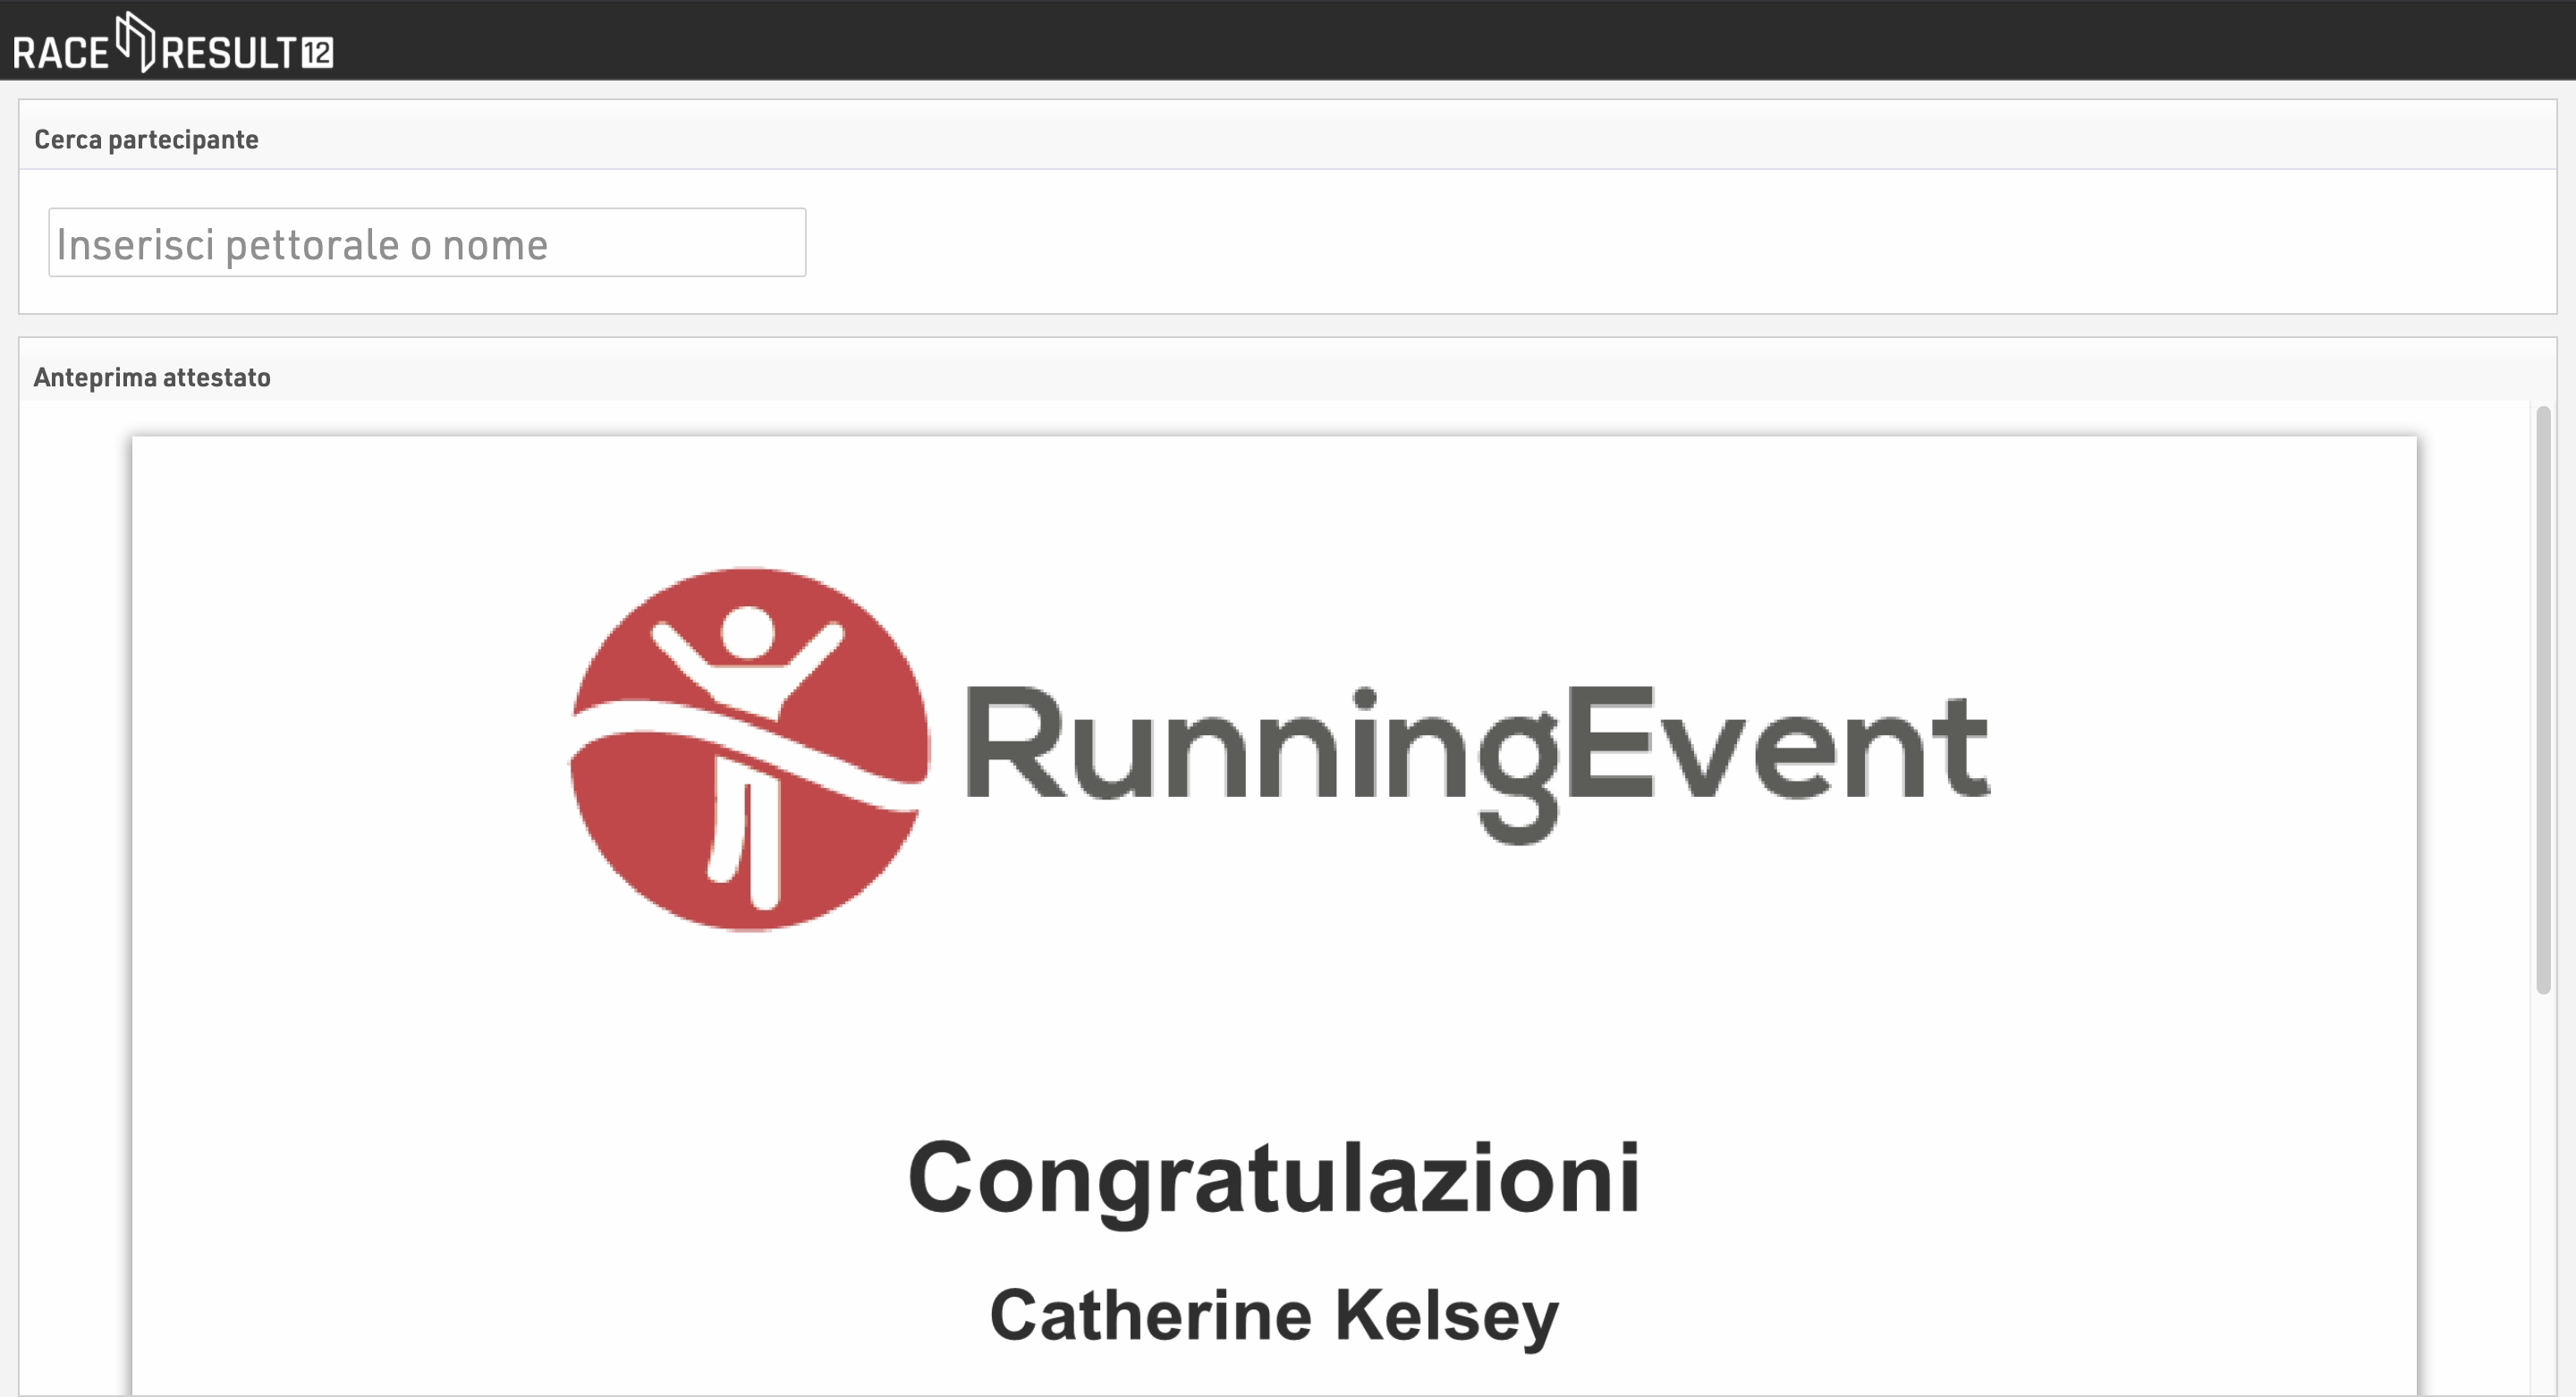Click scrollbar track below the thumb

point(2544,1190)
